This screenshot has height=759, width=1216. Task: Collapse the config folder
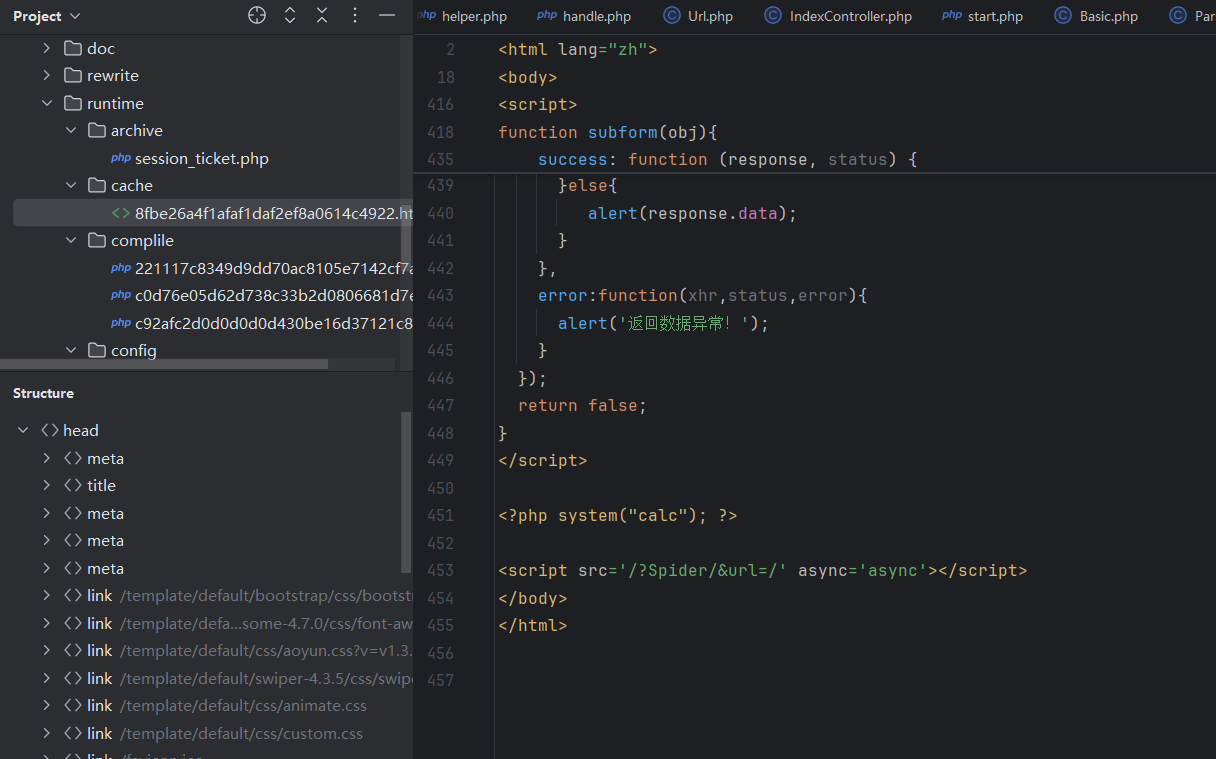tap(71, 350)
